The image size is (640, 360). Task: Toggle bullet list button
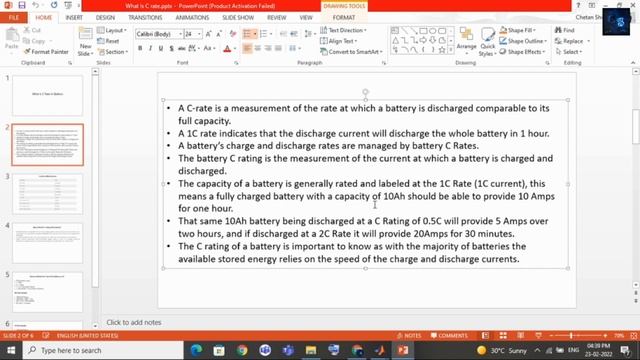pyautogui.click(x=247, y=34)
